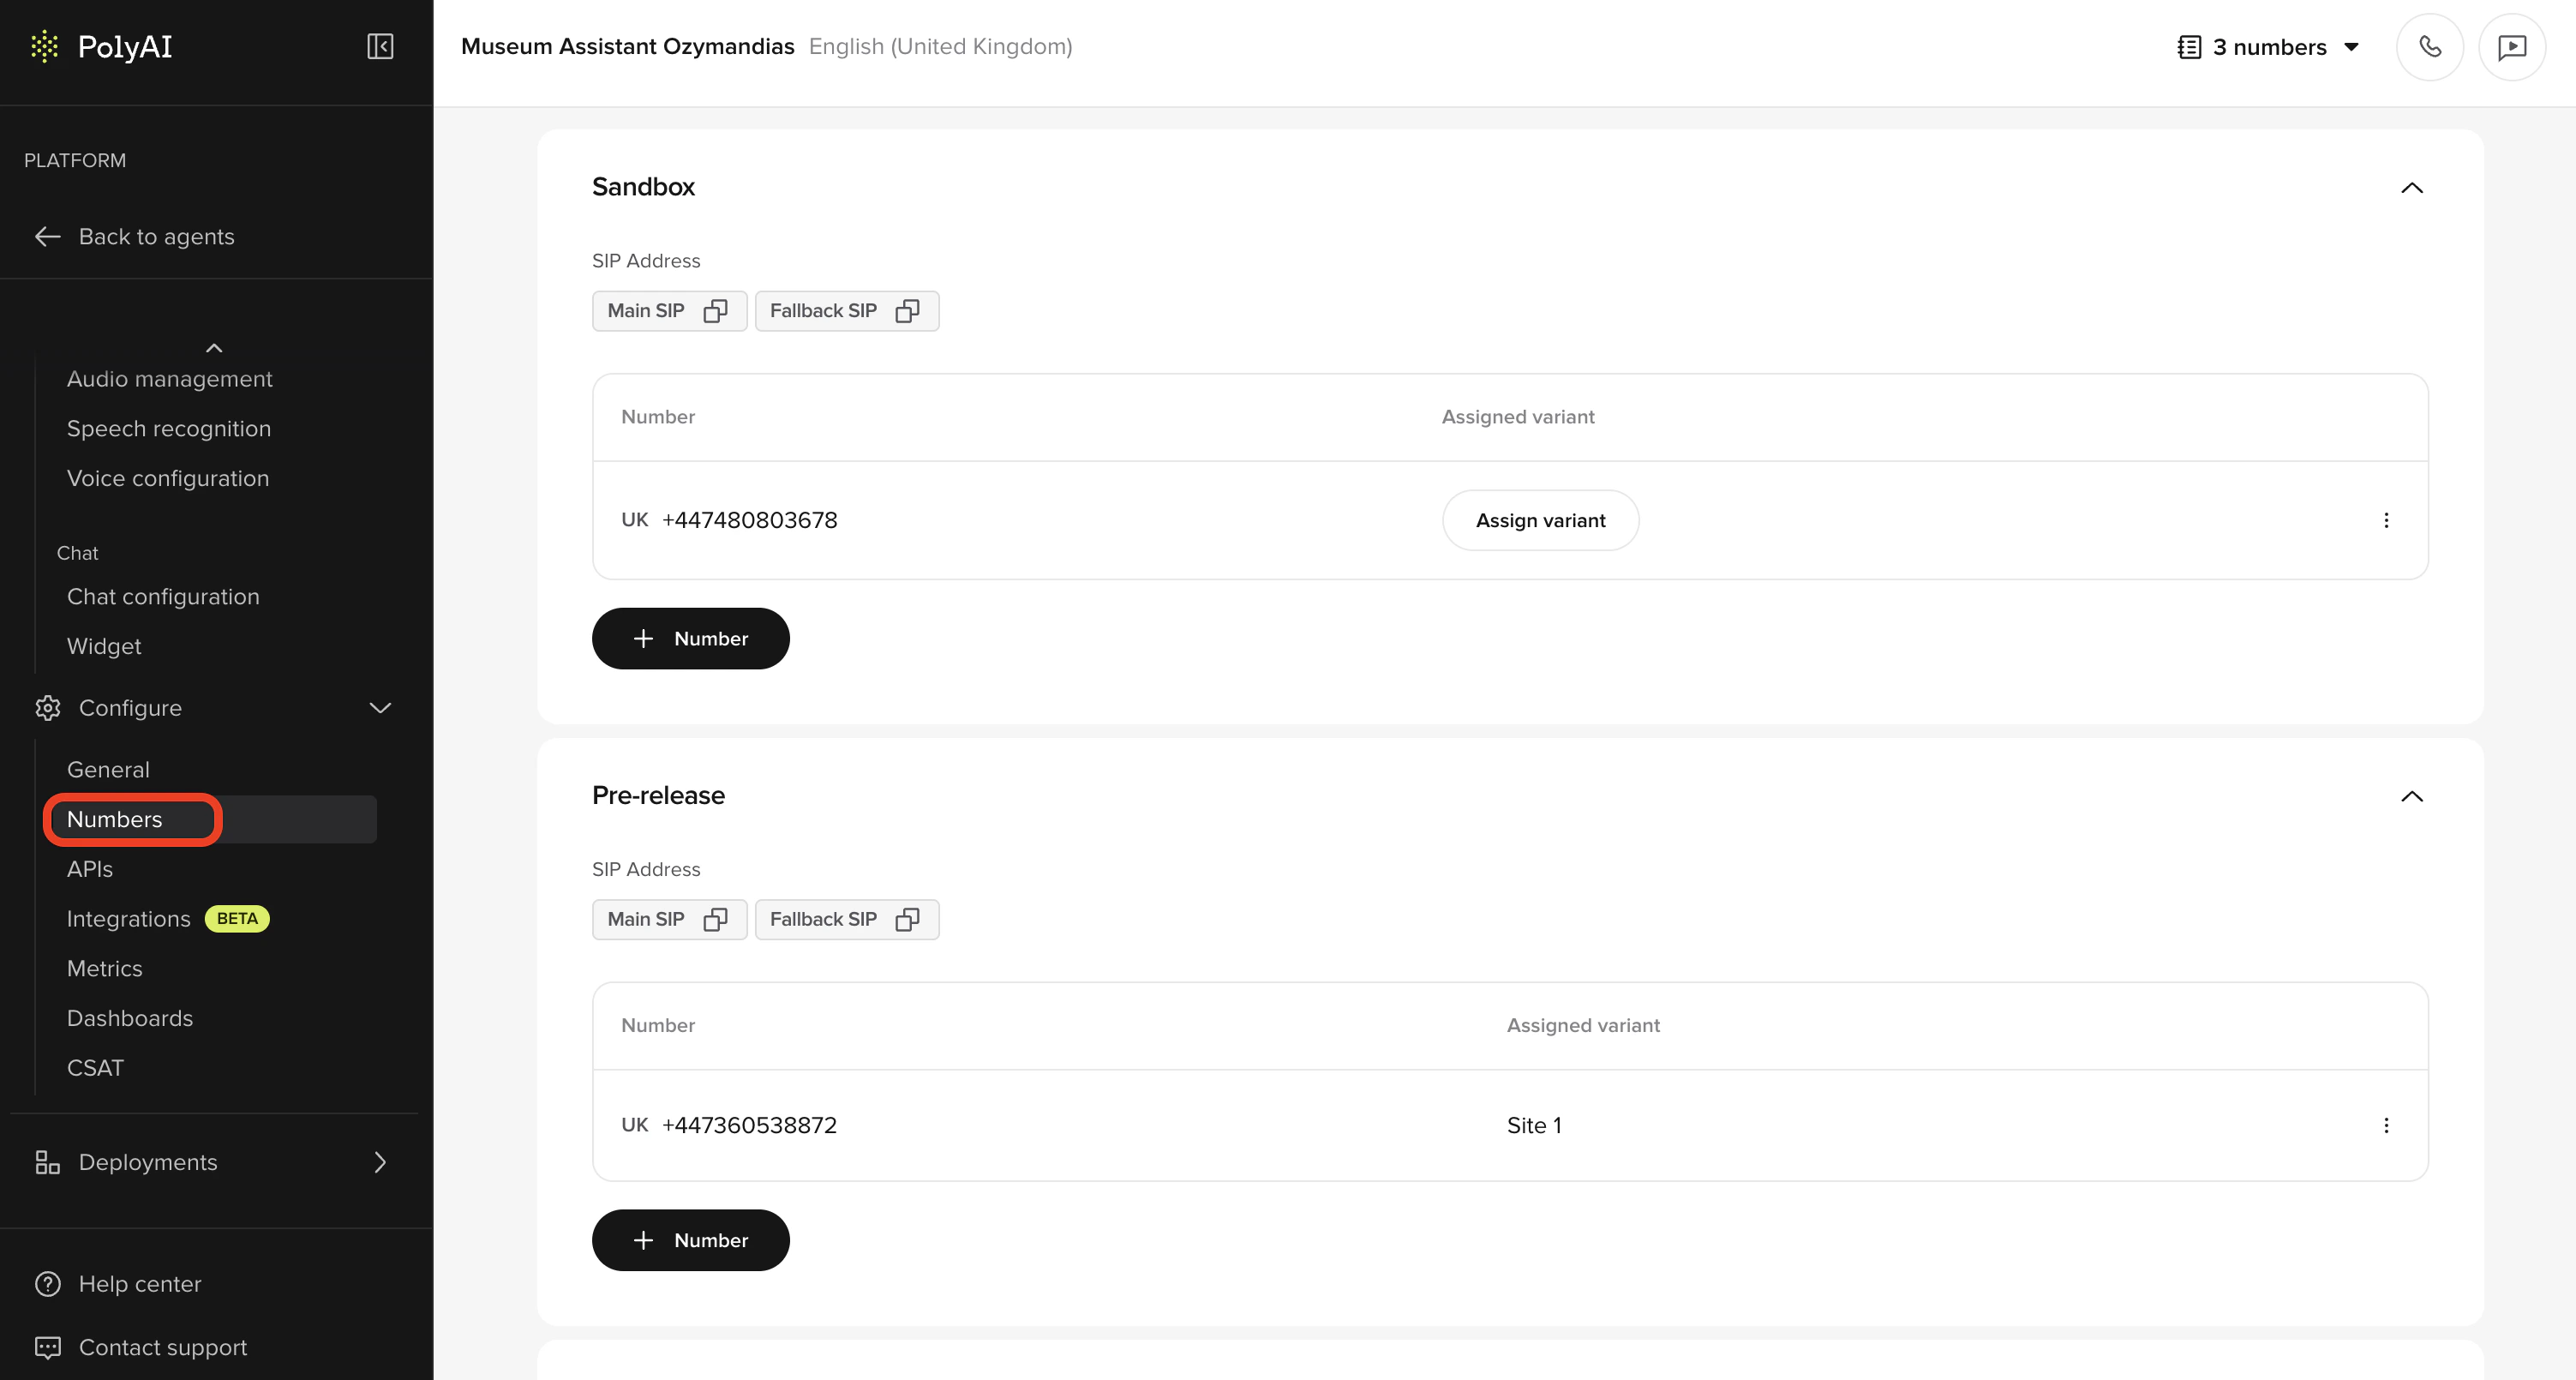
Task: Collapse the Pre-release section chevron
Action: [2414, 797]
